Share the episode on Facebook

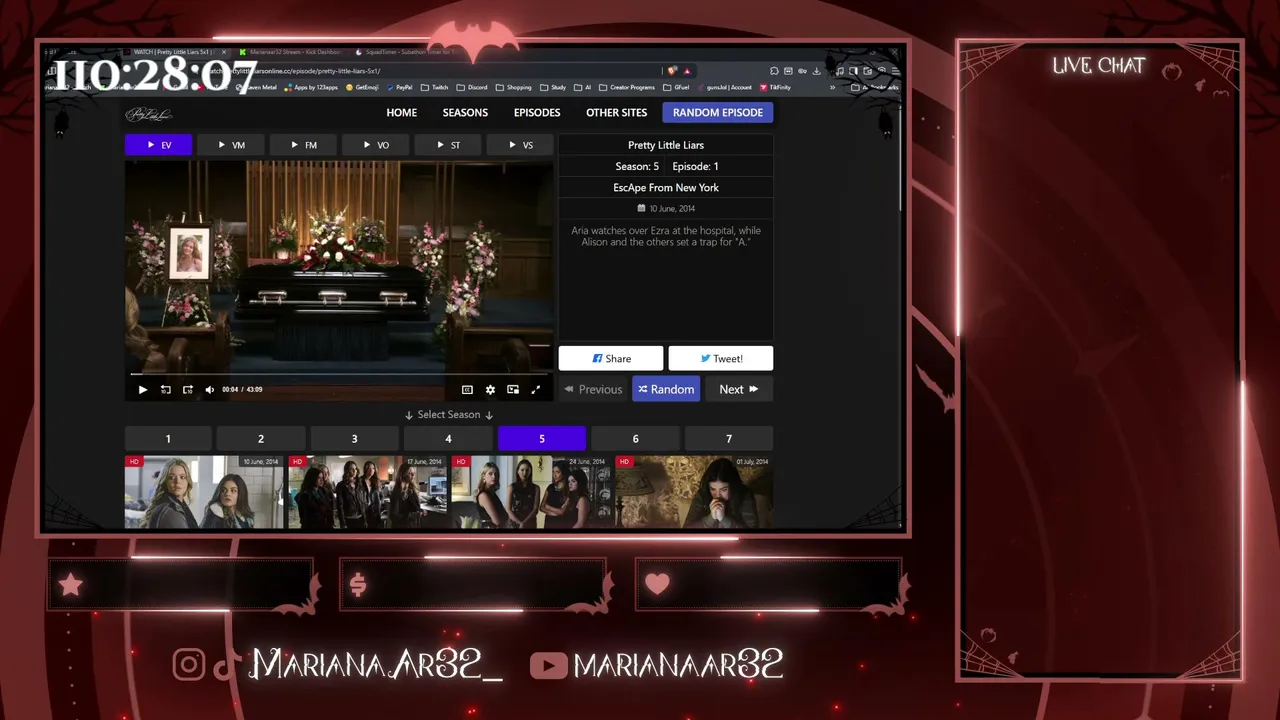(611, 358)
